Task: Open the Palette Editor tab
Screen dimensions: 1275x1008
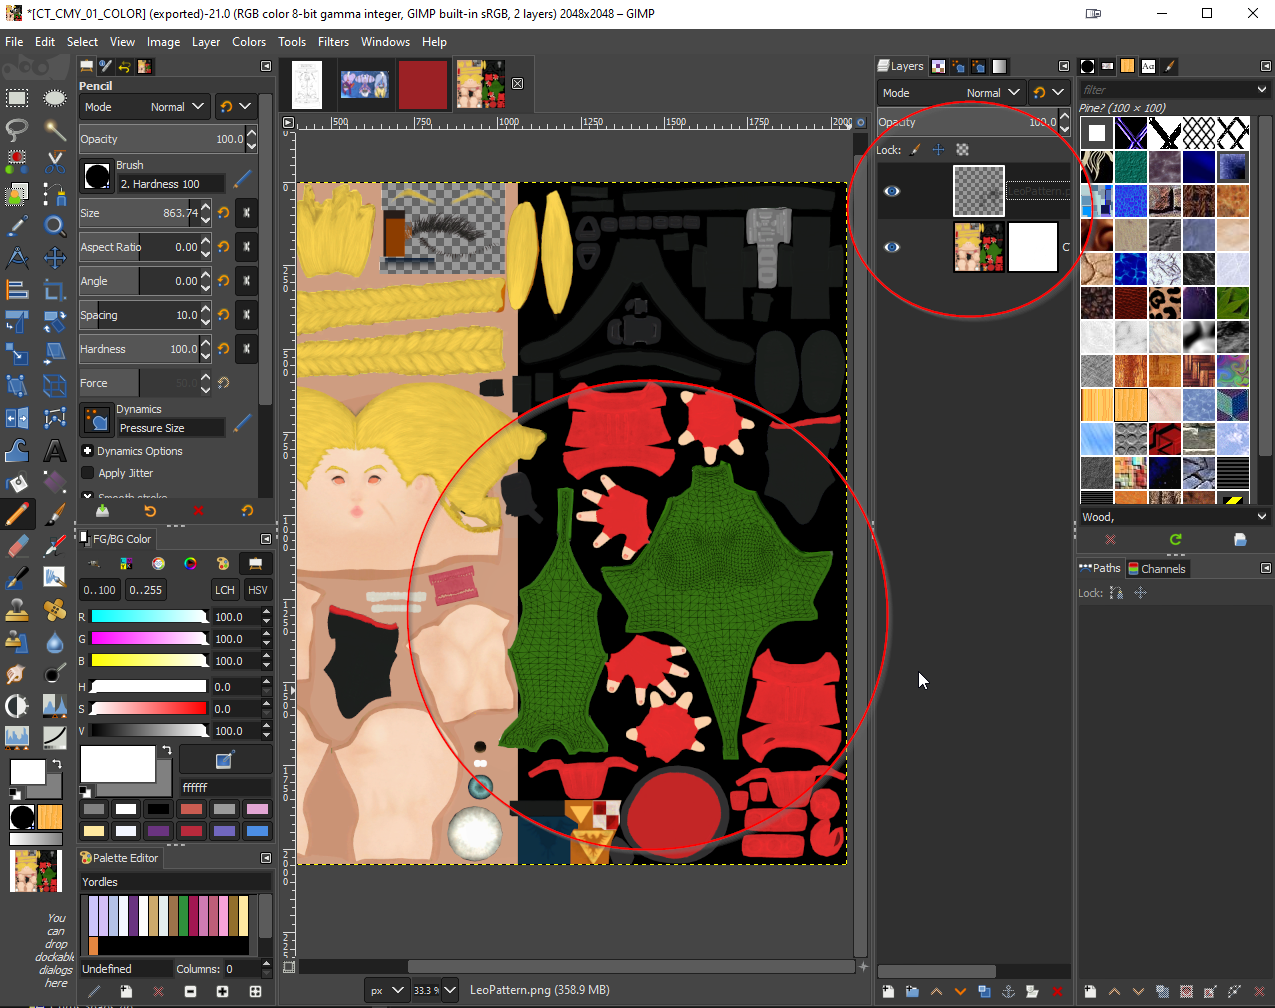Action: pyautogui.click(x=119, y=858)
